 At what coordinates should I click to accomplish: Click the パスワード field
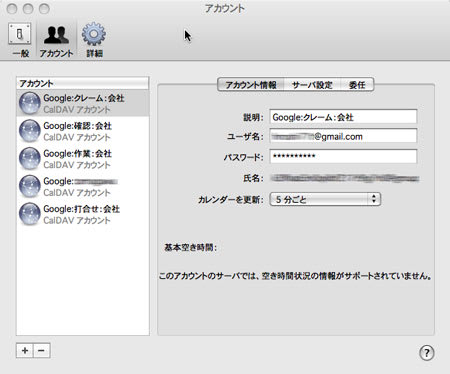point(343,156)
